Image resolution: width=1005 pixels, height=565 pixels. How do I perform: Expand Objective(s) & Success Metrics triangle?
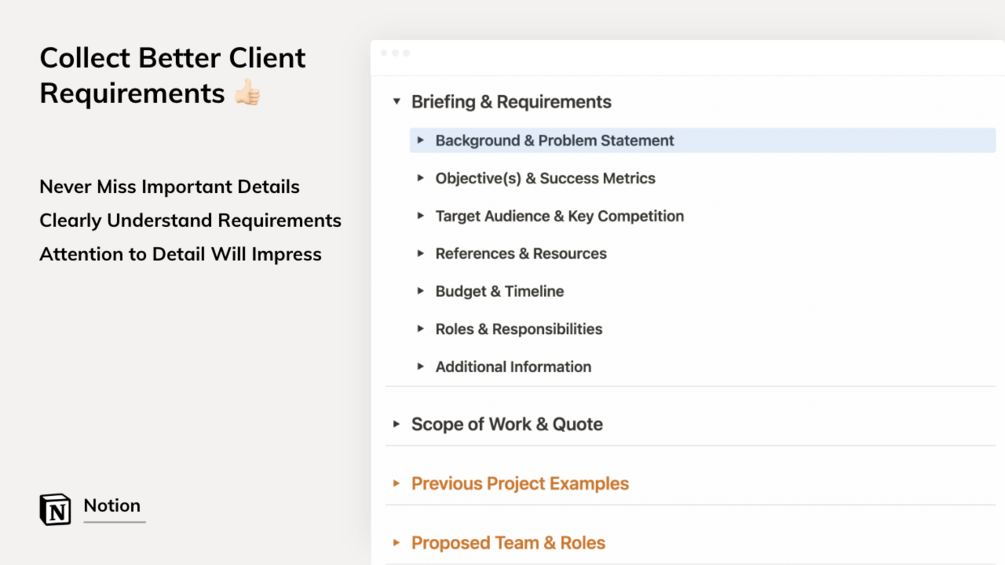click(x=421, y=178)
